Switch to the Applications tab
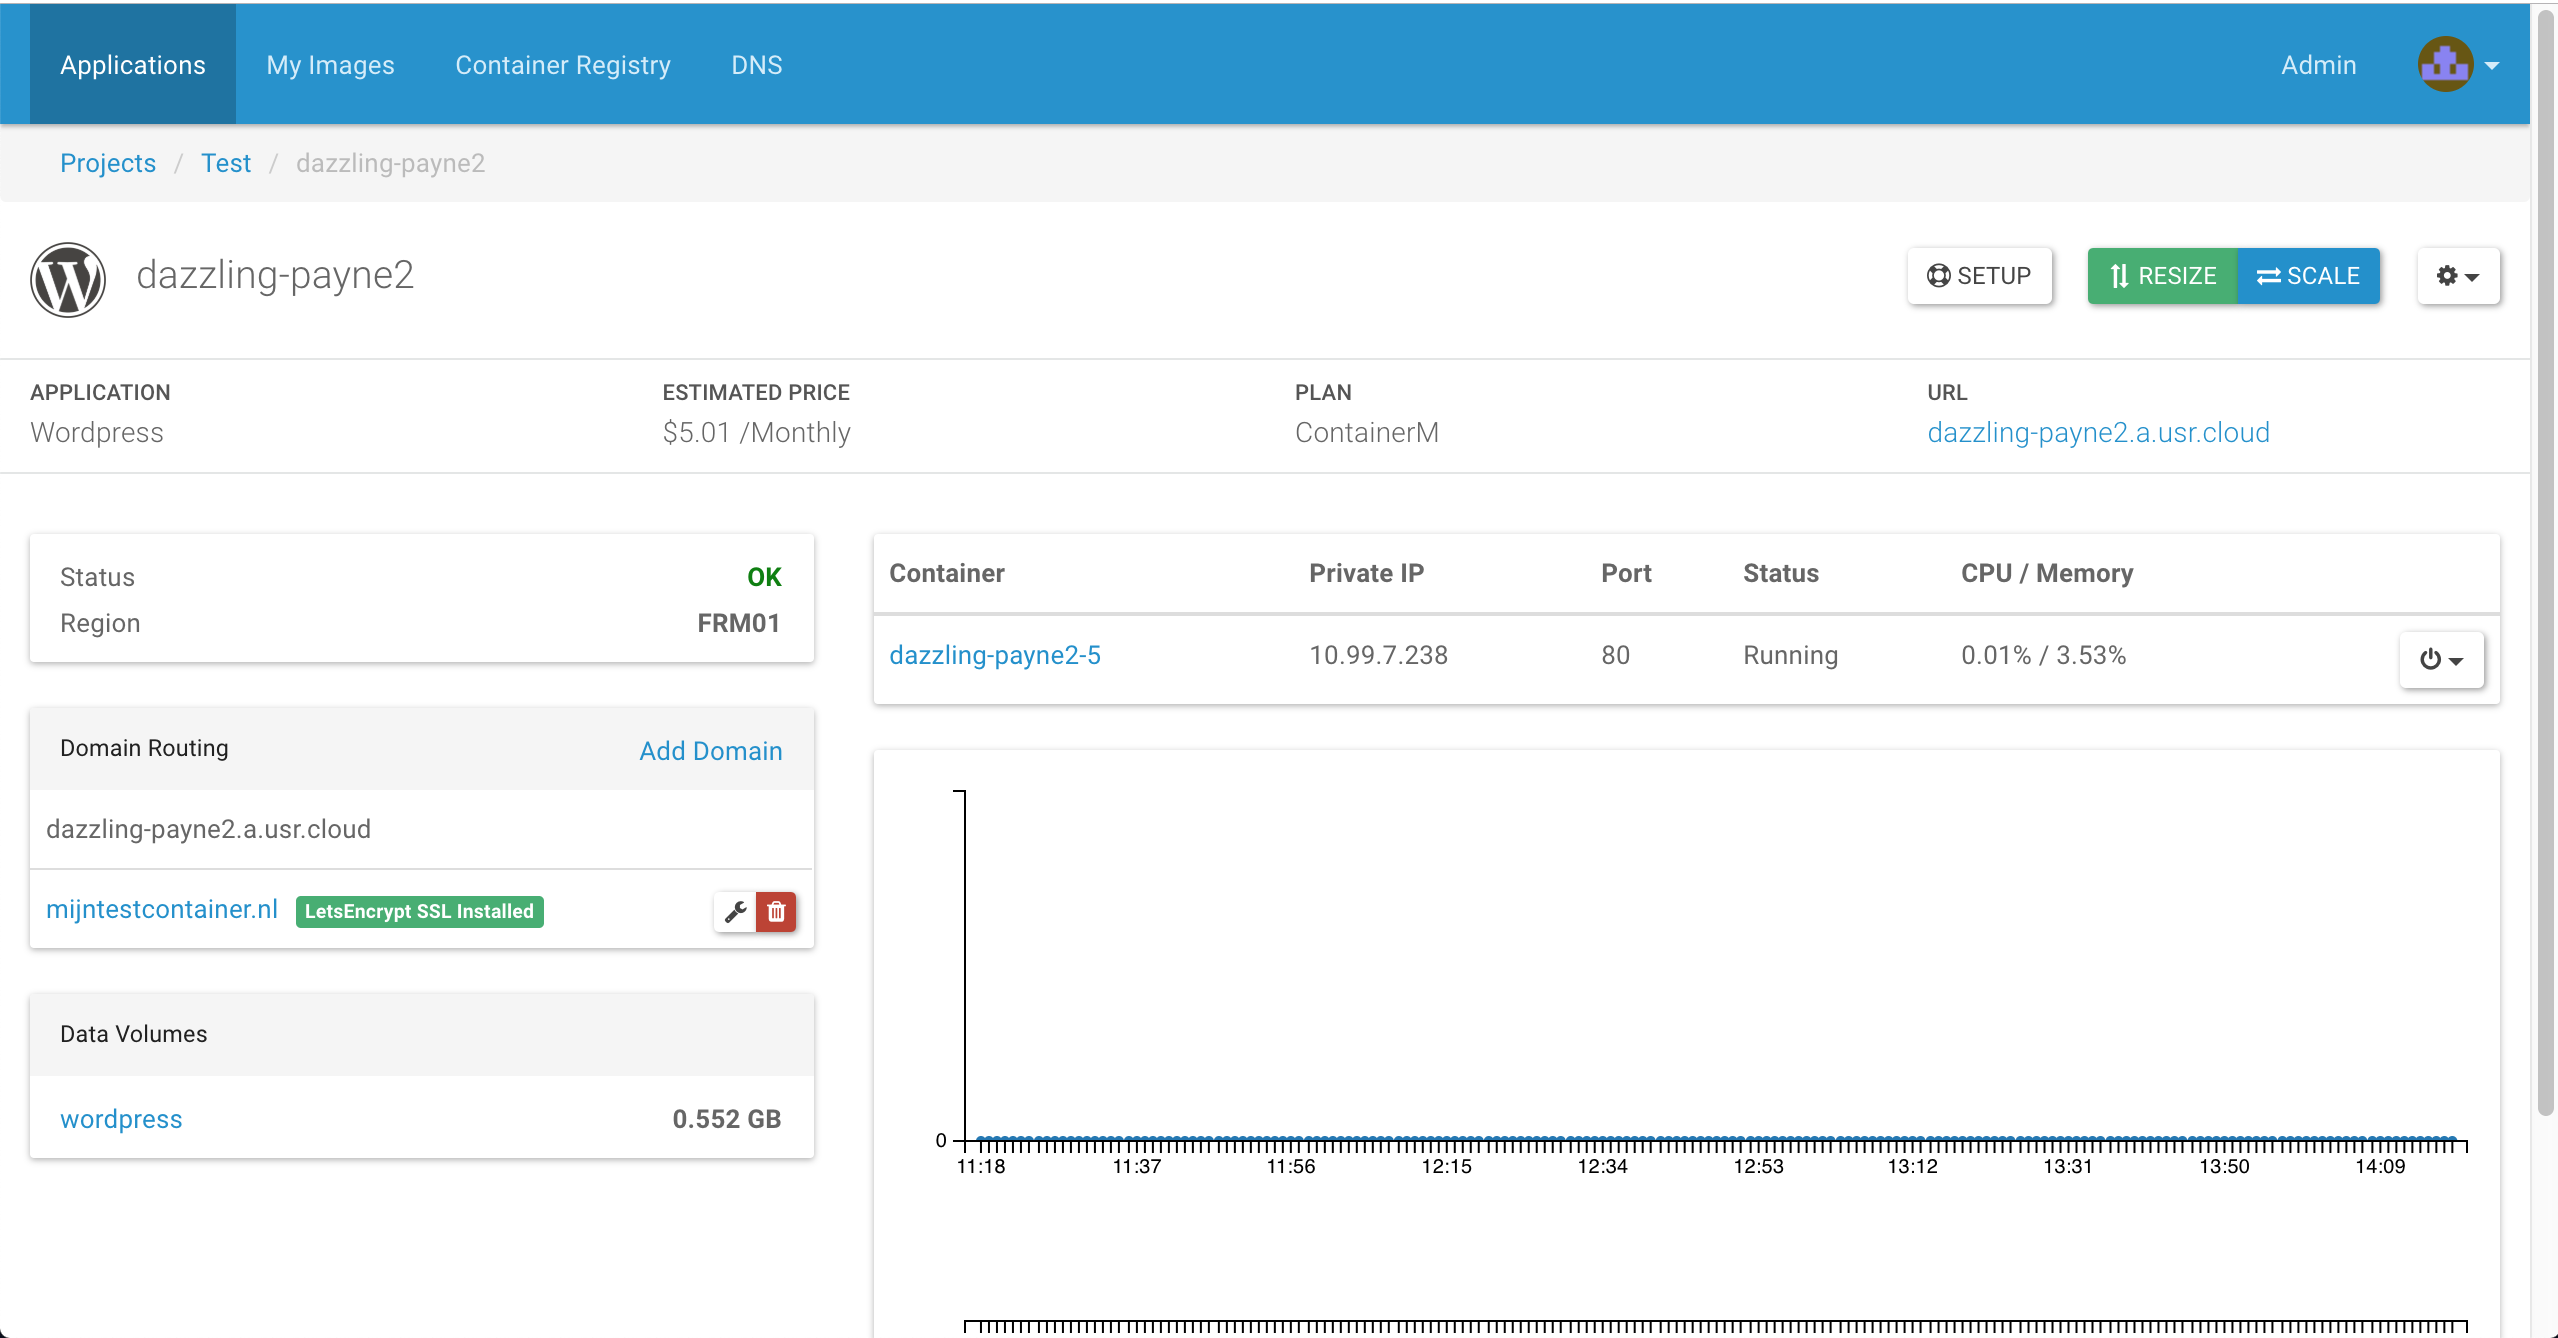Image resolution: width=2558 pixels, height=1338 pixels. click(133, 65)
